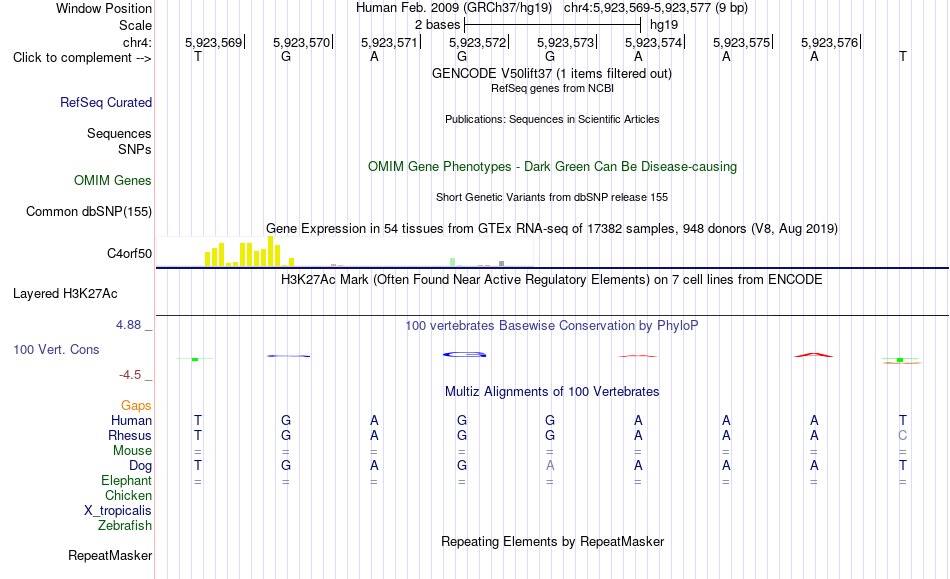Click the 2 bases scale bar
Viewport: 950px width, 579px height.
click(552, 25)
